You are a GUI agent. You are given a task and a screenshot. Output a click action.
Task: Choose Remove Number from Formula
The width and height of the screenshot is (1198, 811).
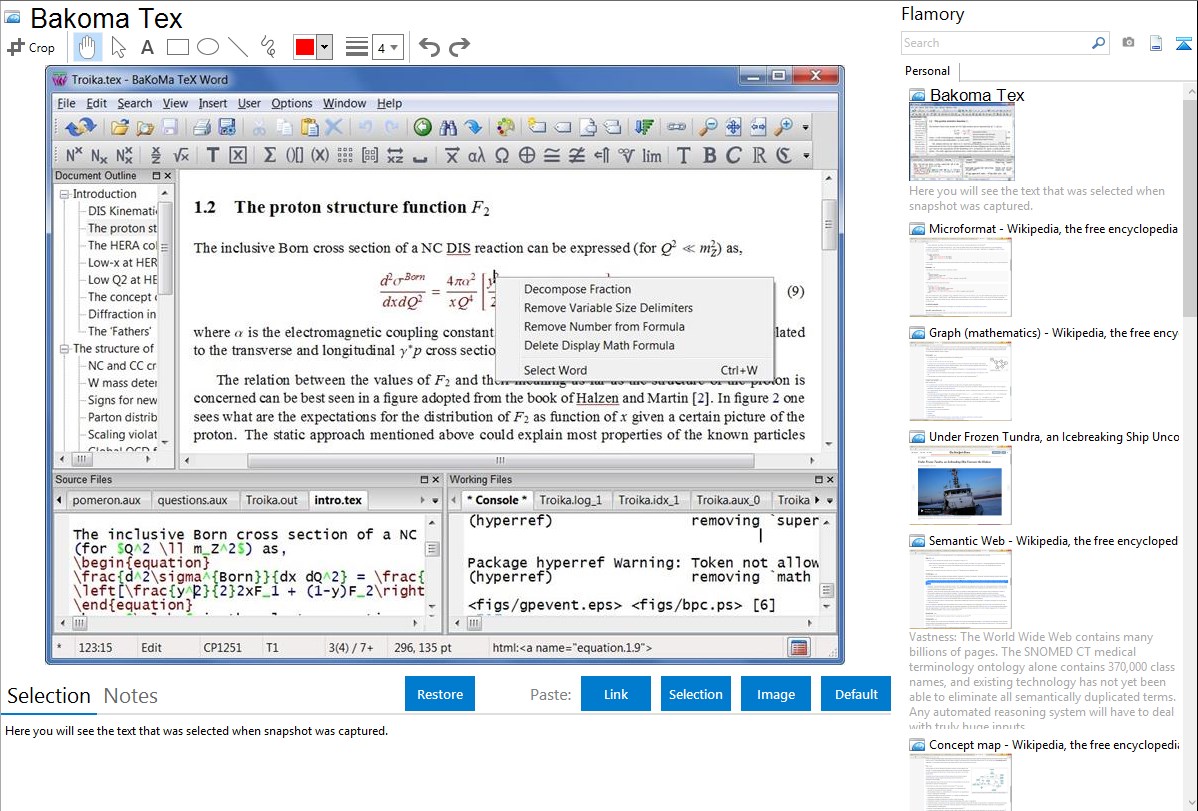pyautogui.click(x=604, y=326)
